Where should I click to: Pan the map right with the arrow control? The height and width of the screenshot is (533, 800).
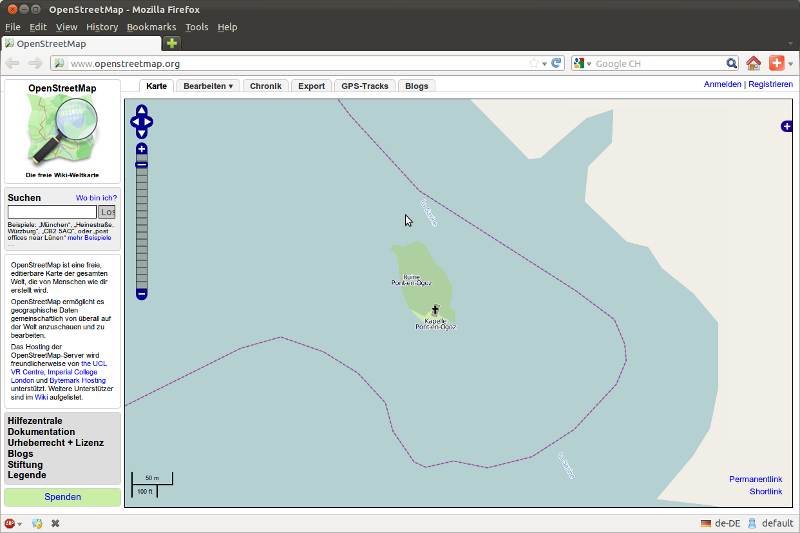click(148, 122)
